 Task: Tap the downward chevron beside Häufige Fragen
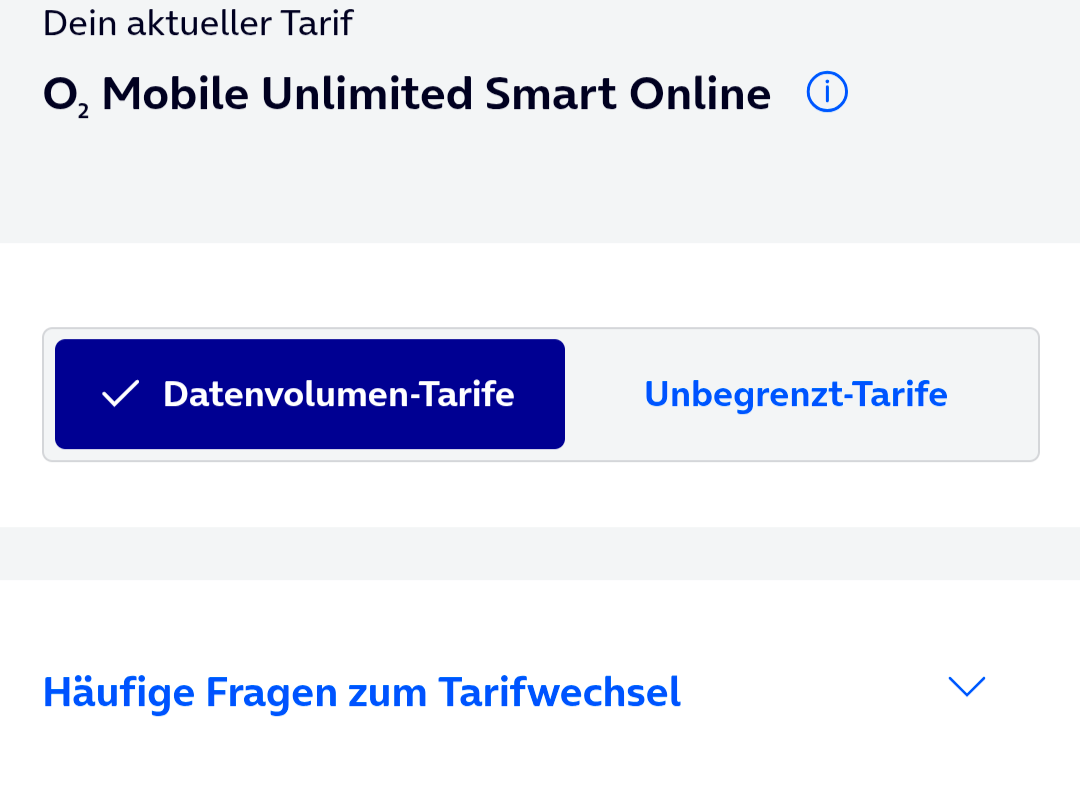point(966,686)
